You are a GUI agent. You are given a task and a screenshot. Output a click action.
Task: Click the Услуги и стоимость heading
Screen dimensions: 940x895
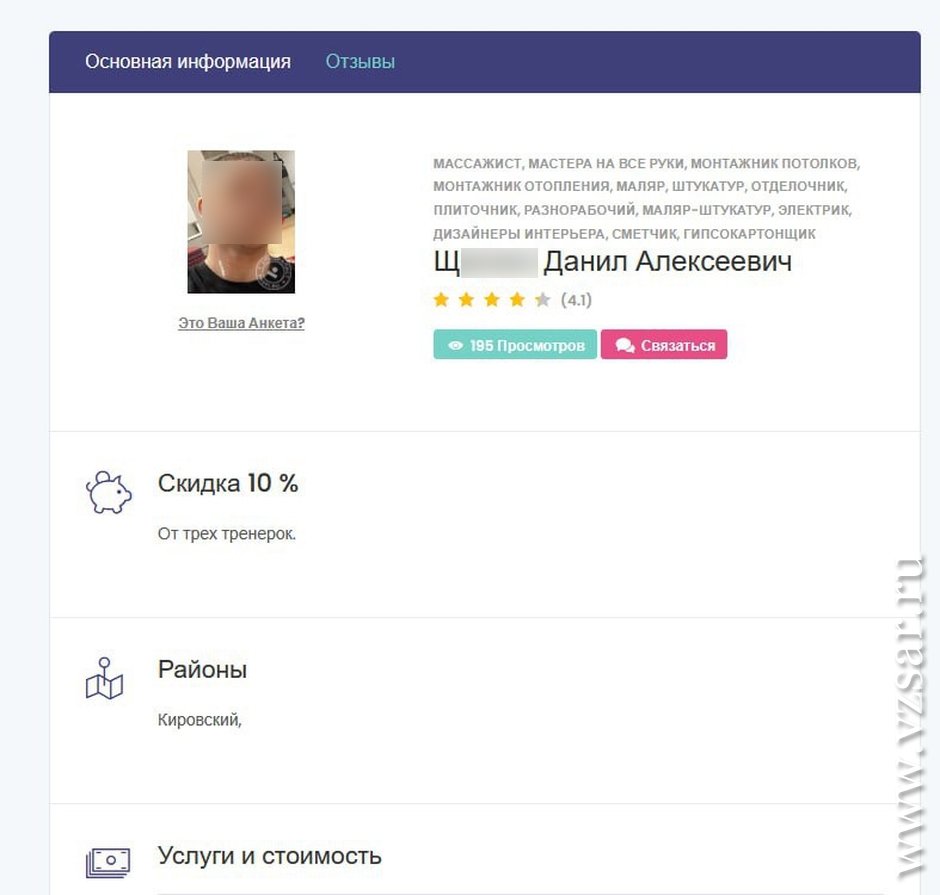pos(269,855)
